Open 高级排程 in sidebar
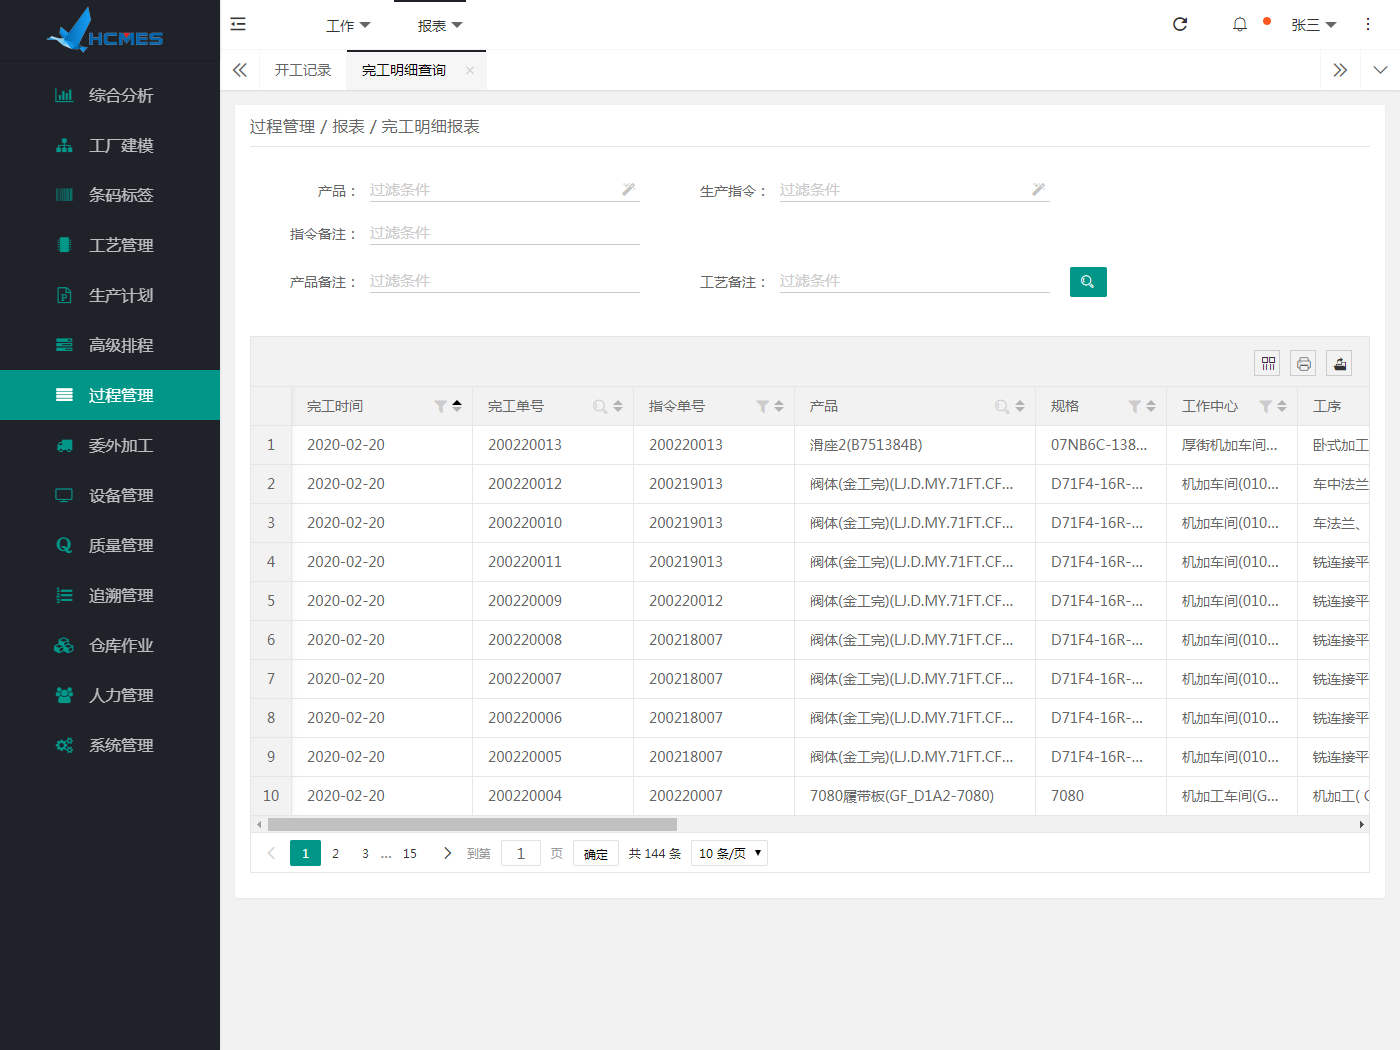Screen dimensions: 1400x1050 tap(110, 345)
